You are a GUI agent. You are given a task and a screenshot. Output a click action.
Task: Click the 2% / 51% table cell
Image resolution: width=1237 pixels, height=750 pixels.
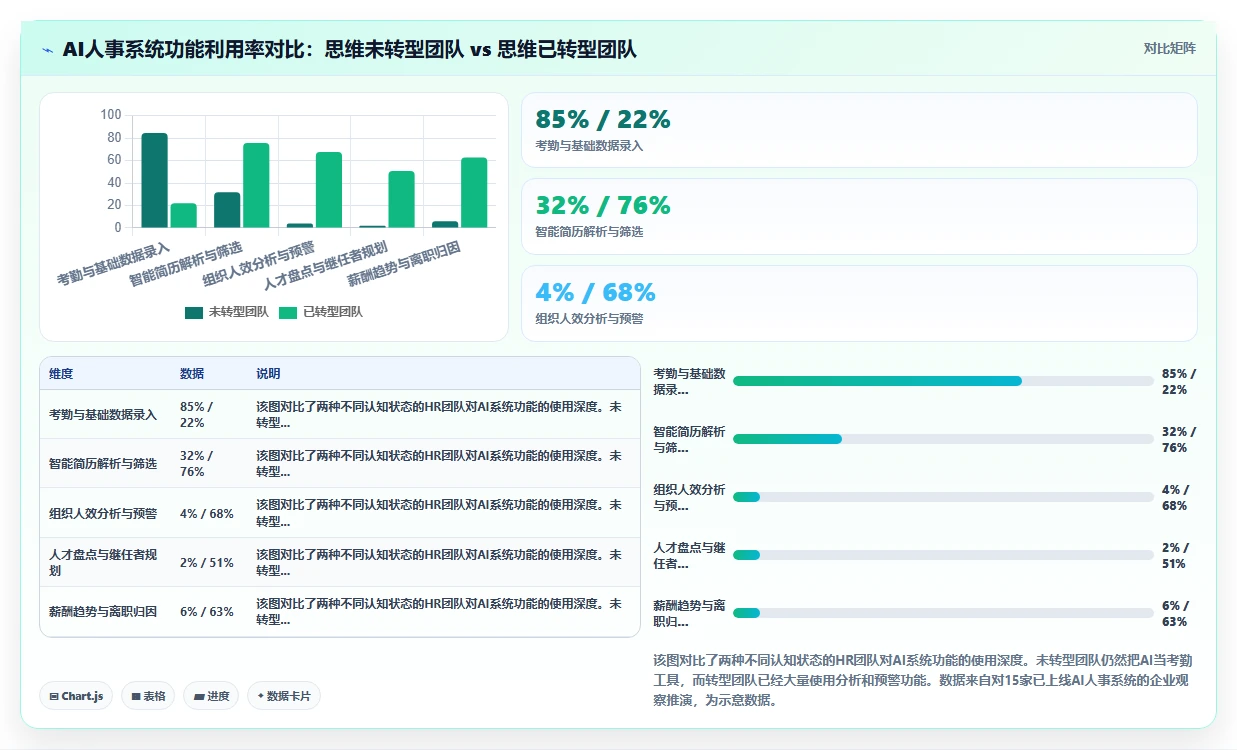click(207, 562)
